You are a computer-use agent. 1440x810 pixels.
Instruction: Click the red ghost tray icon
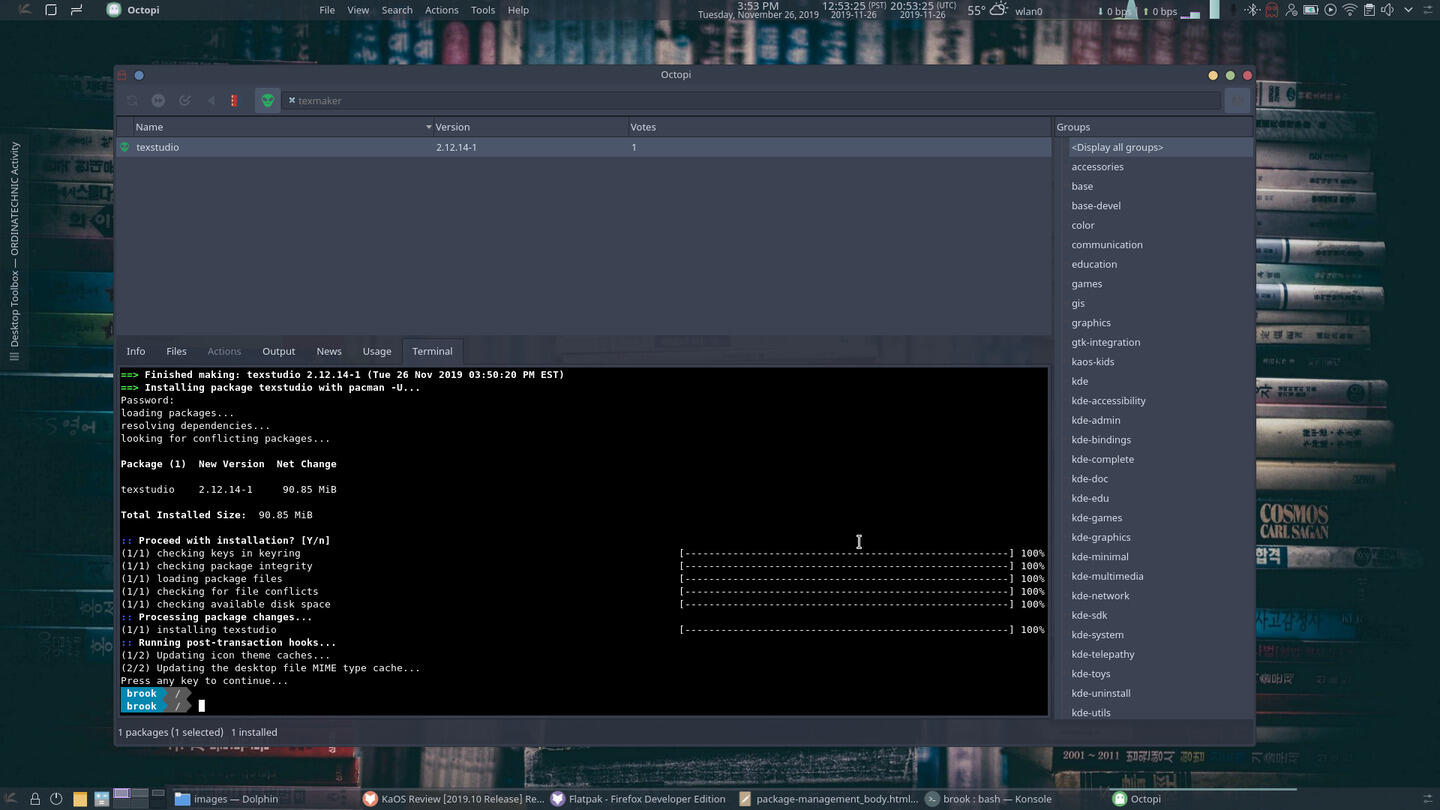1271,10
